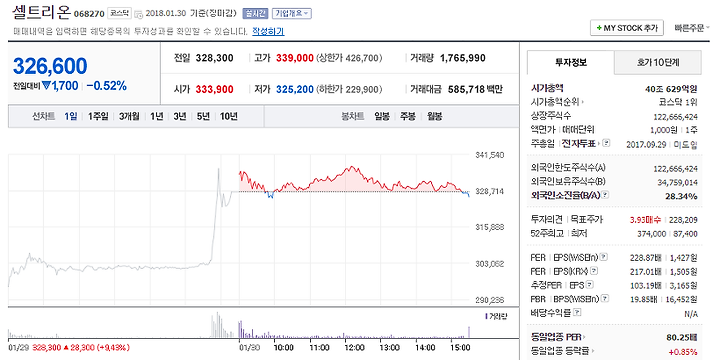Click the change percentage -0.52%

pyautogui.click(x=107, y=86)
